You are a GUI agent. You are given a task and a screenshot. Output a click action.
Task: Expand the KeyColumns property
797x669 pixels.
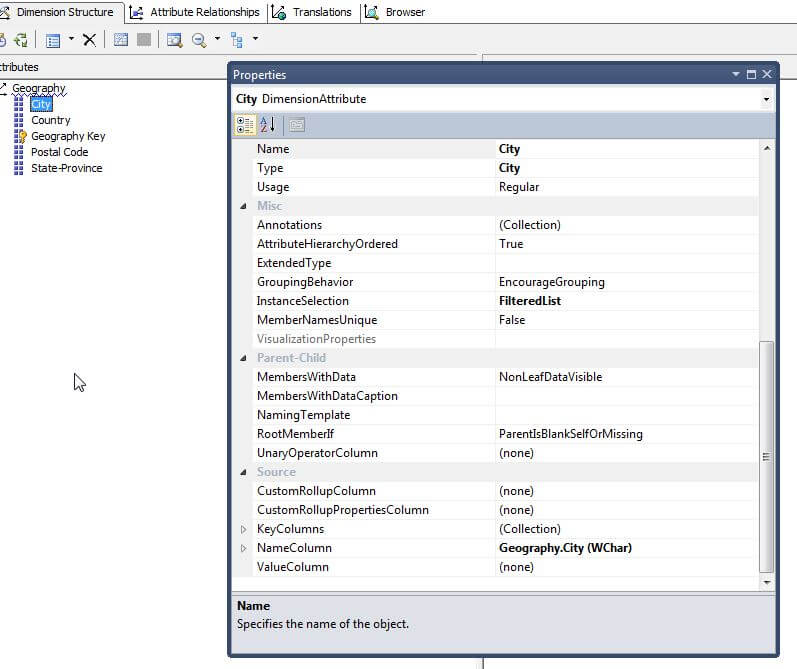coord(243,529)
